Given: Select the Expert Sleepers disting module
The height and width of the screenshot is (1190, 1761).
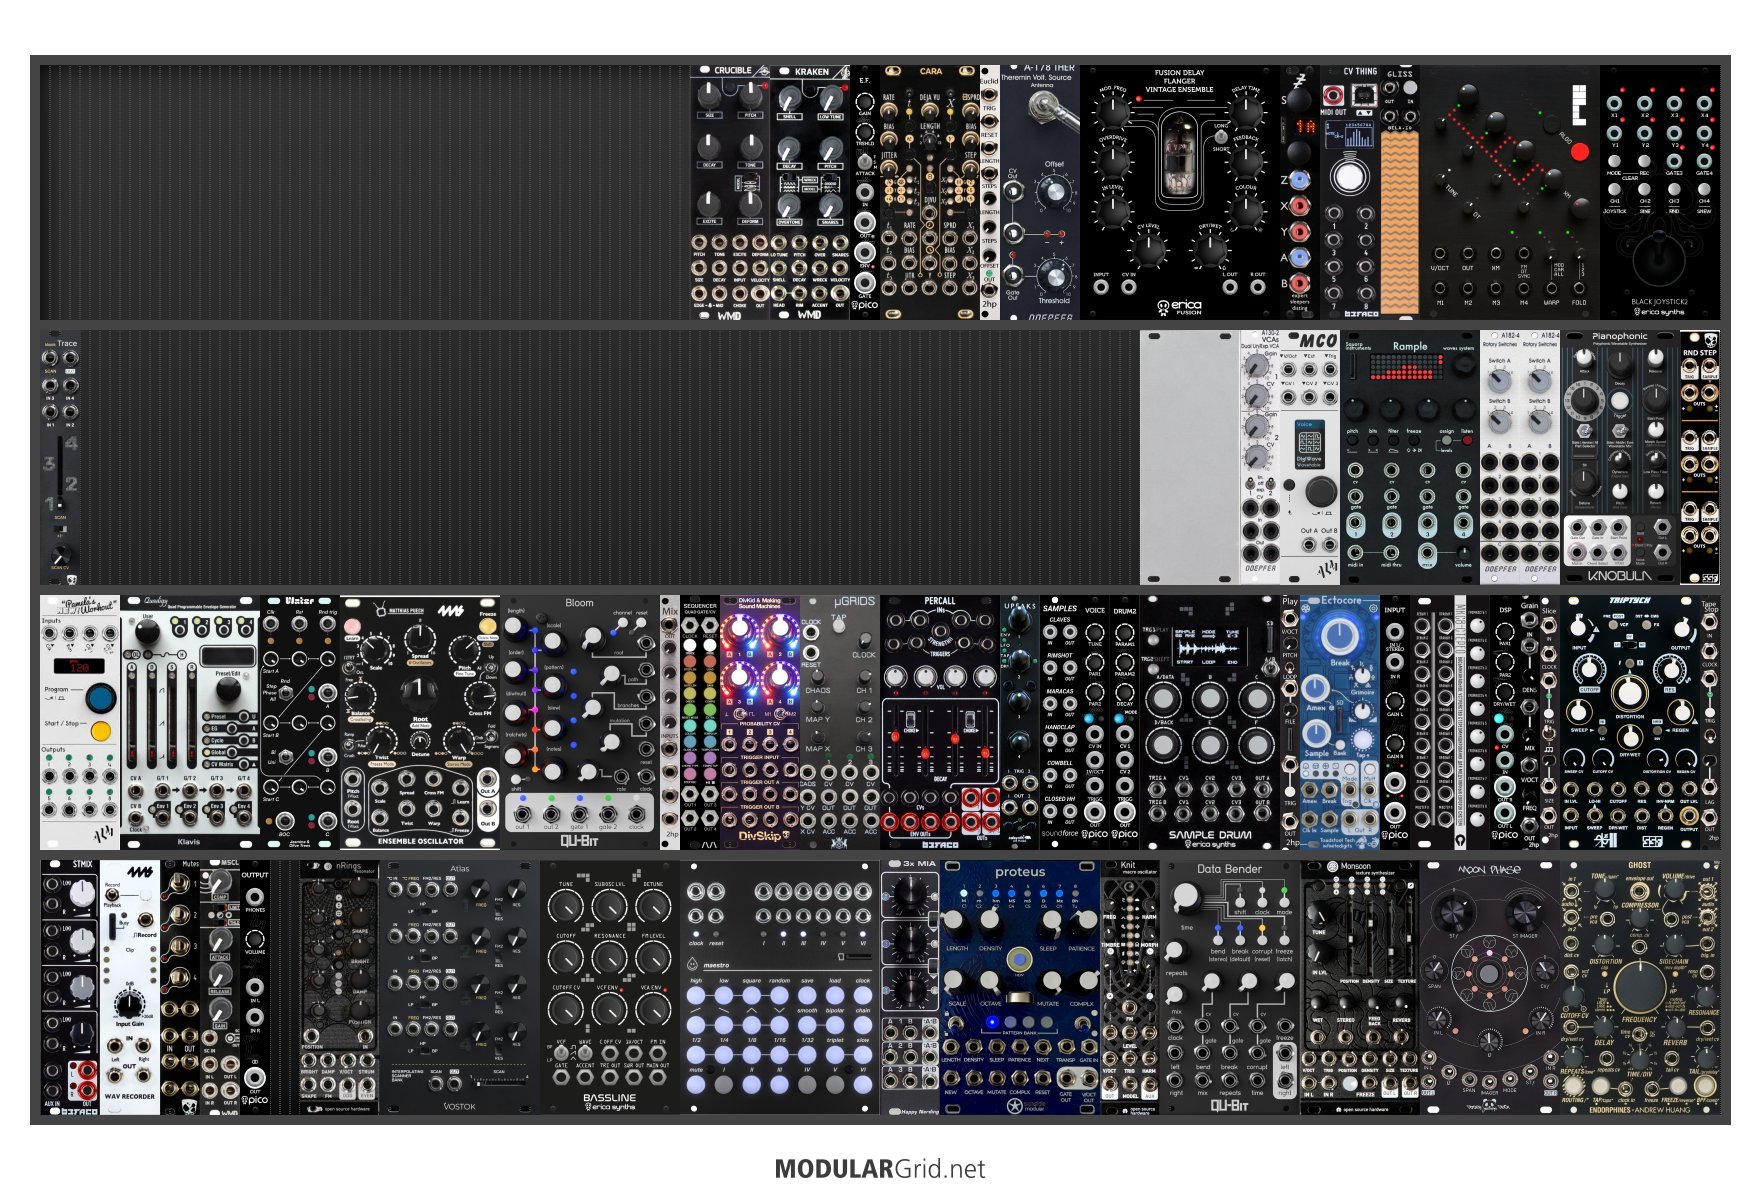Looking at the screenshot, I should click(1300, 192).
